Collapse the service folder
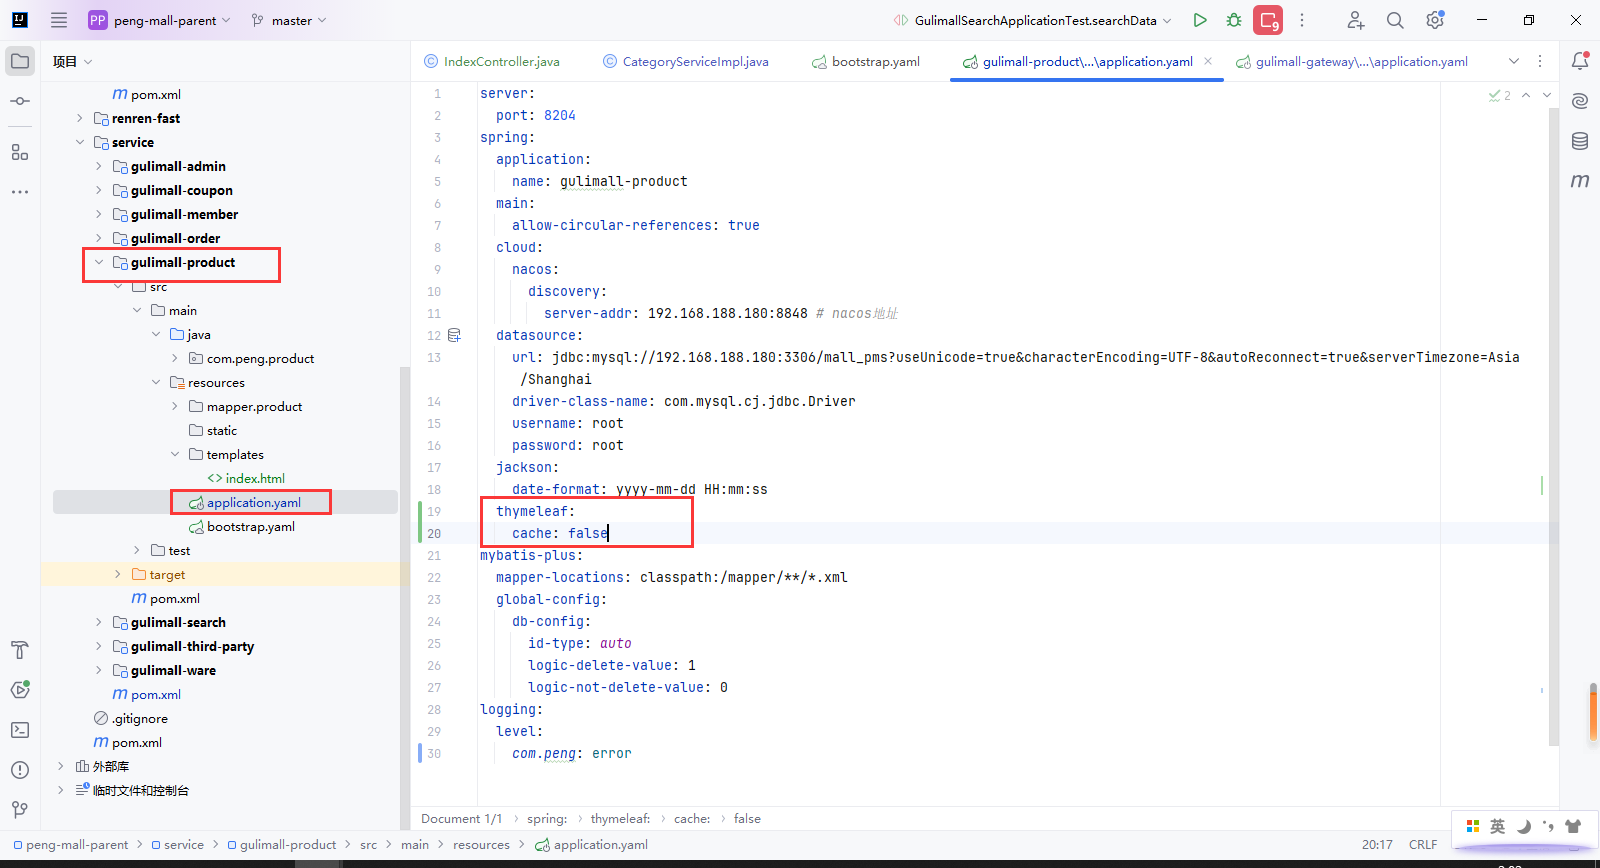Screen dimensions: 1600x868 tap(80, 142)
